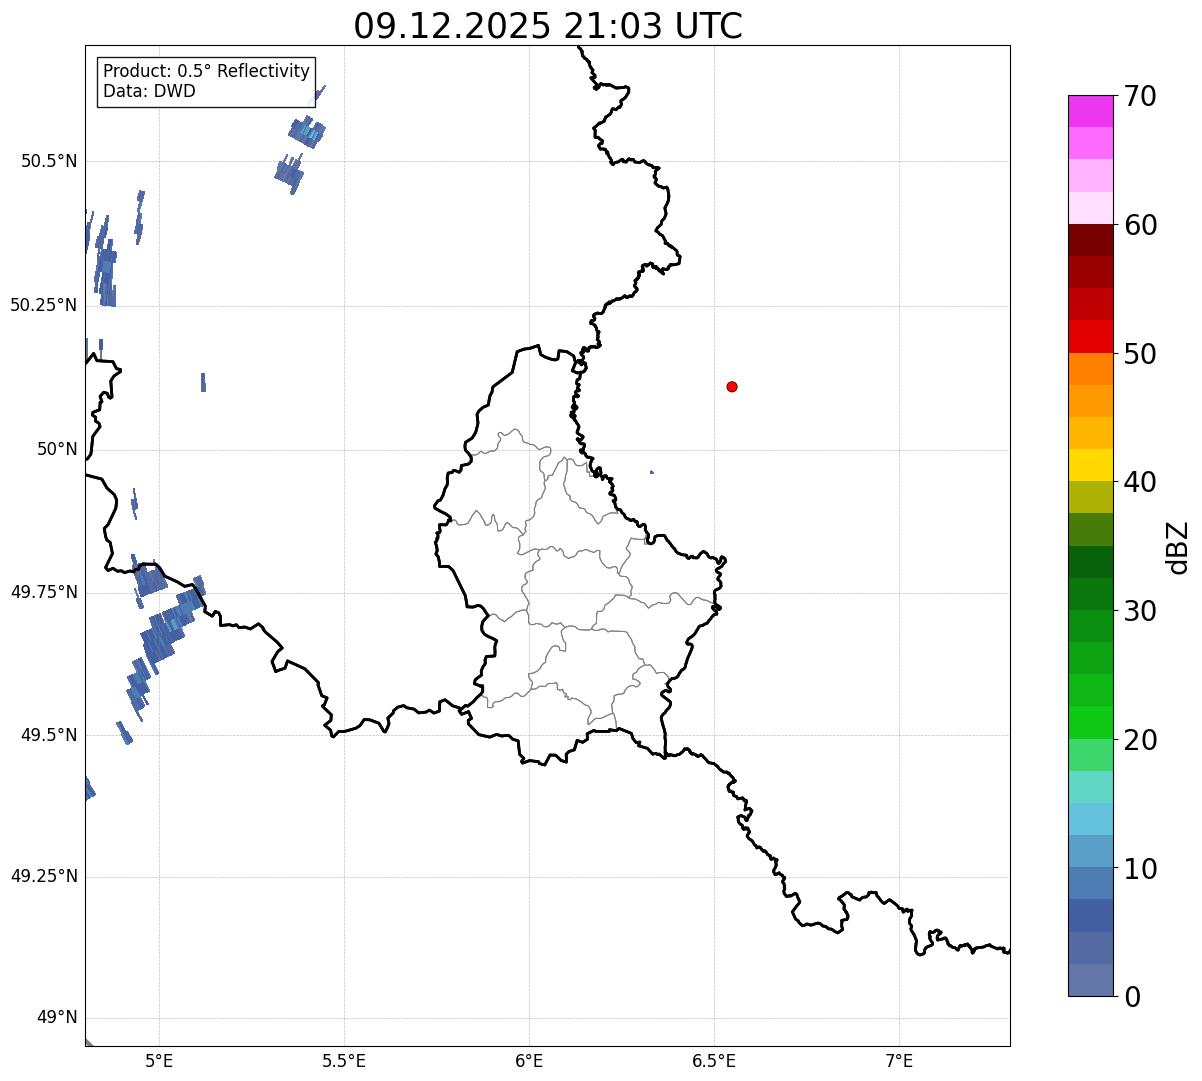Pick the grey-blue bottom colorbar segment at 0

[1090, 980]
